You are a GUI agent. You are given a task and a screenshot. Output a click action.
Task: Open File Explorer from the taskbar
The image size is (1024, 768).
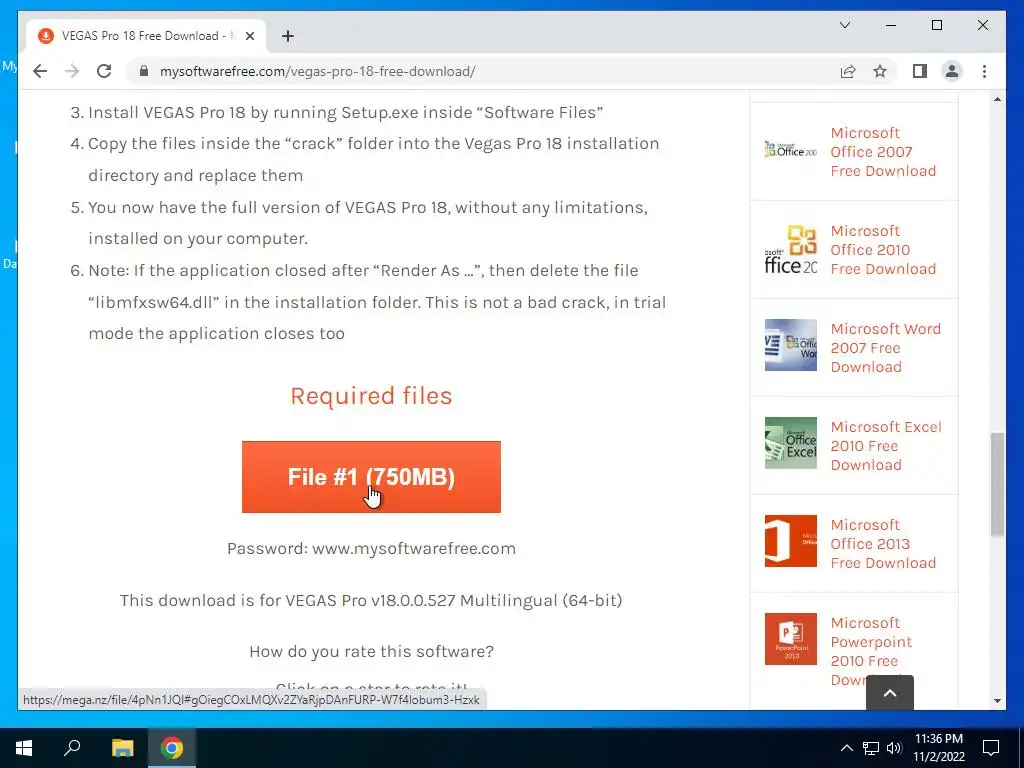pos(122,748)
